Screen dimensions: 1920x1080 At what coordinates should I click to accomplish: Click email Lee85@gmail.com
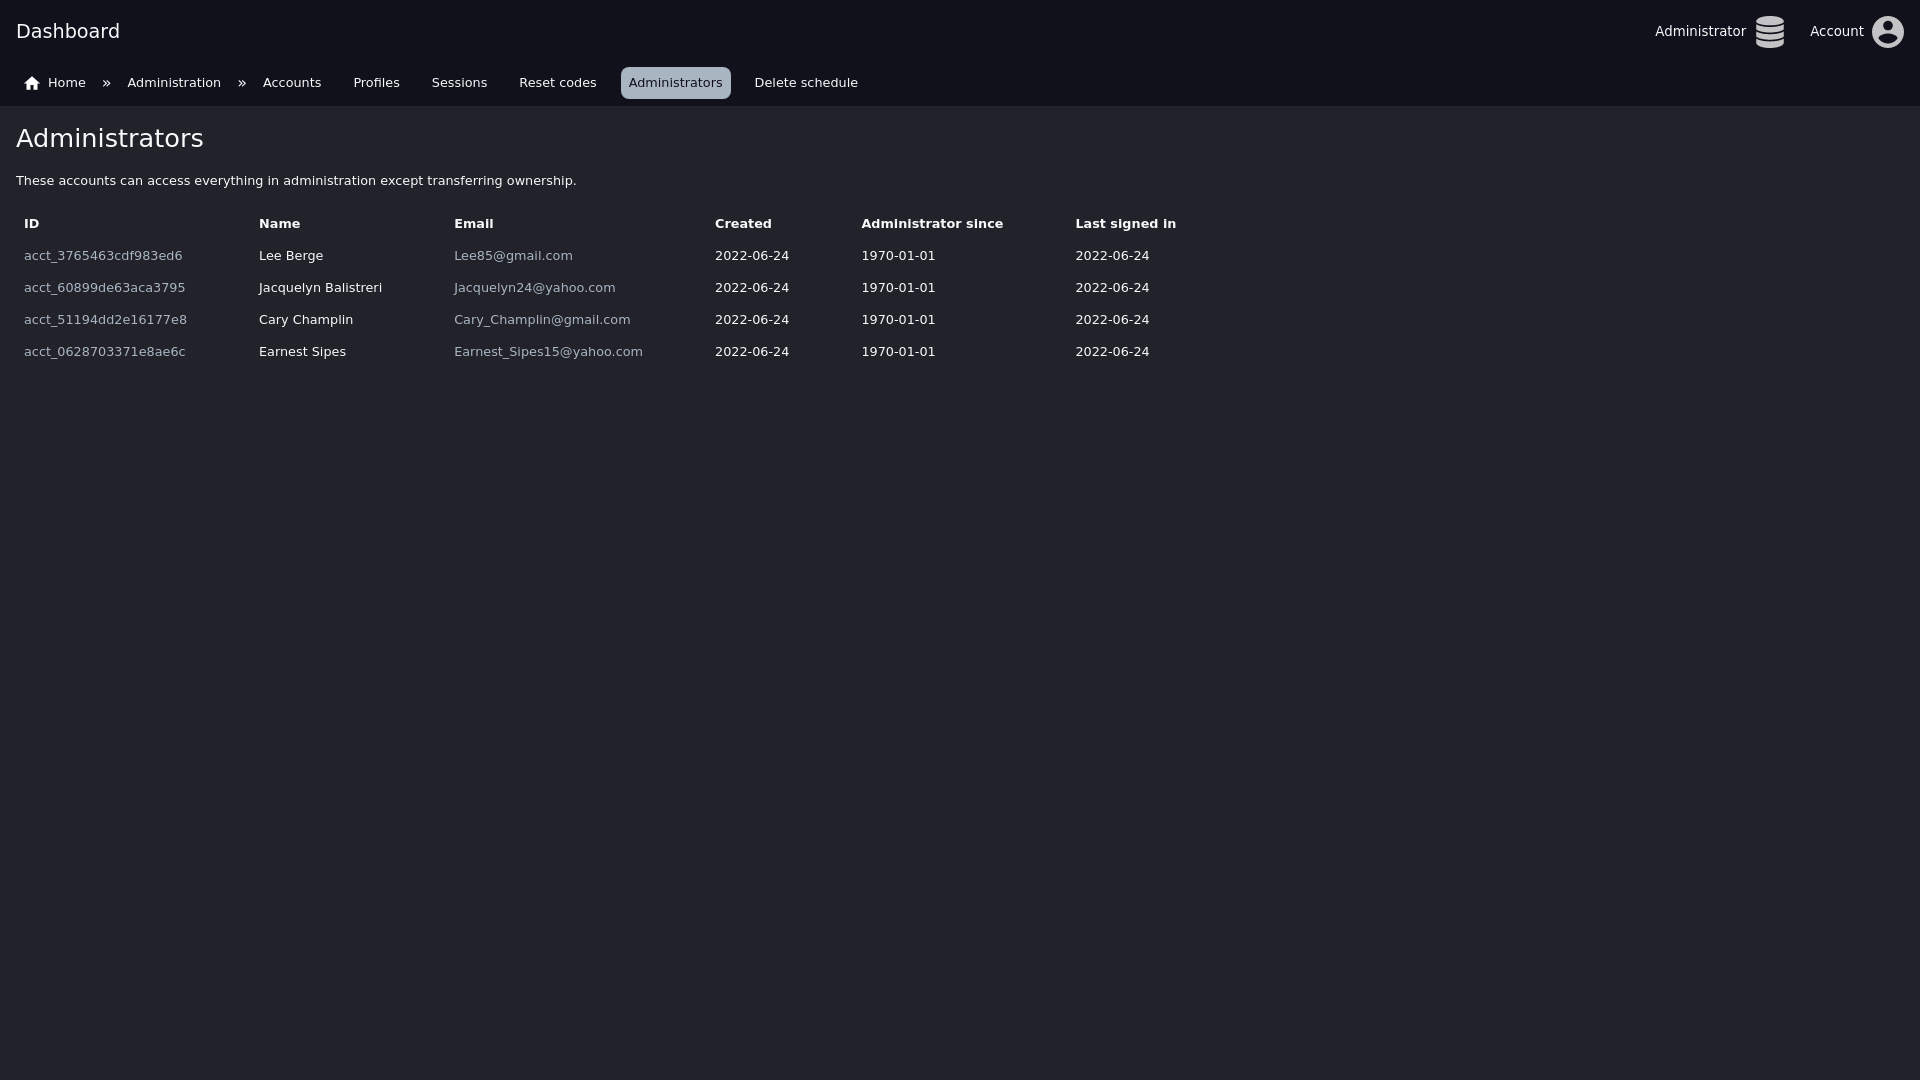pyautogui.click(x=513, y=256)
